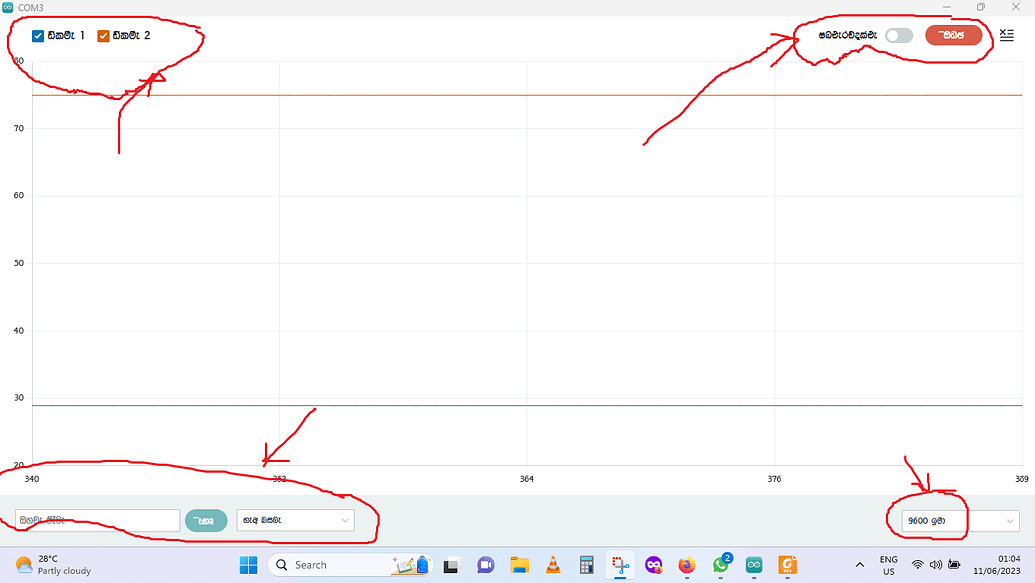
Task: Open the serial monitor list icon top right
Action: pos(1006,35)
